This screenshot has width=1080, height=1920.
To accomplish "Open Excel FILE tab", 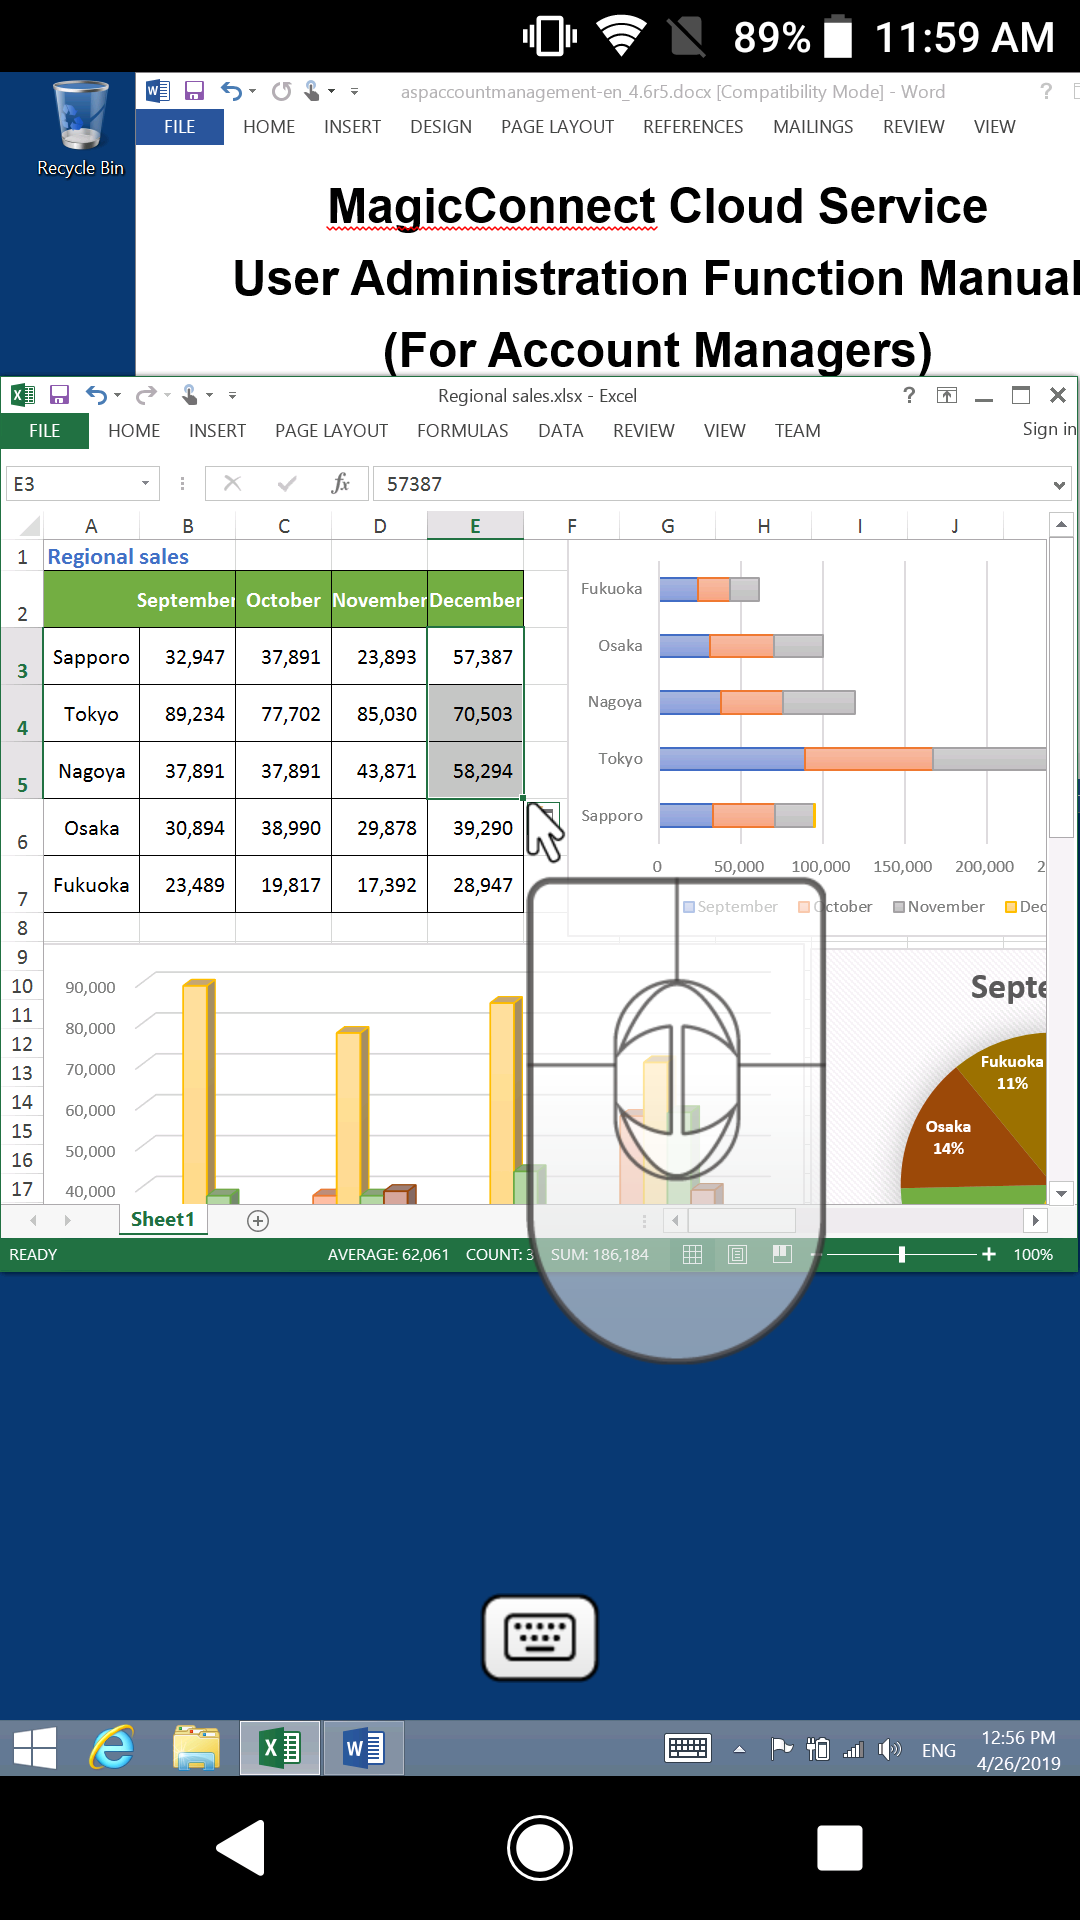I will tap(45, 431).
